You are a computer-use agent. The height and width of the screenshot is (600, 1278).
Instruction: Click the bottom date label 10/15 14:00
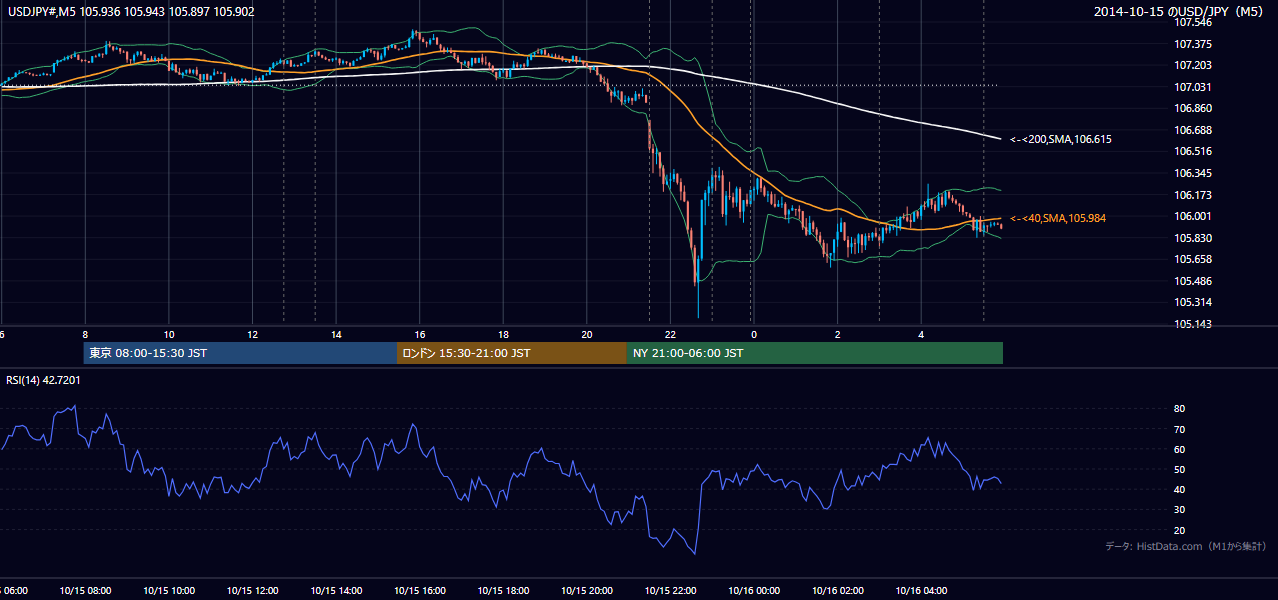pyautogui.click(x=336, y=591)
